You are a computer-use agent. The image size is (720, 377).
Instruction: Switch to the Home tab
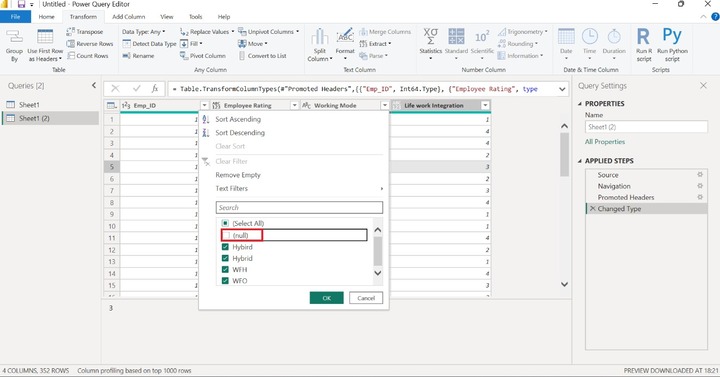(x=46, y=17)
